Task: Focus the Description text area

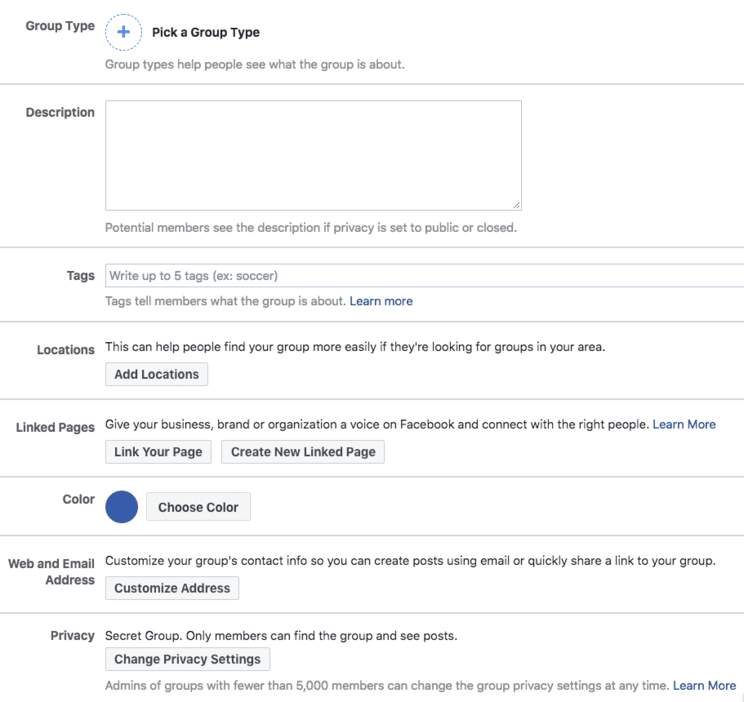Action: (313, 155)
